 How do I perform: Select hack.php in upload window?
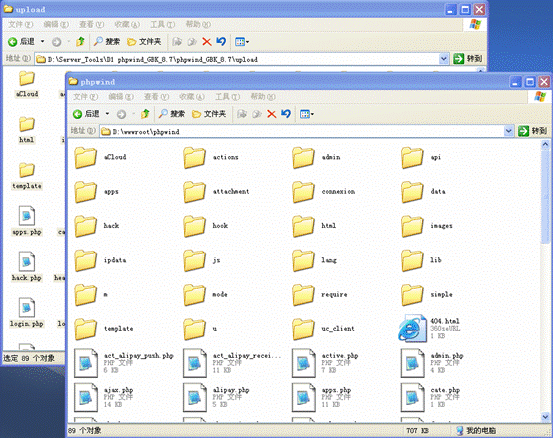27,267
